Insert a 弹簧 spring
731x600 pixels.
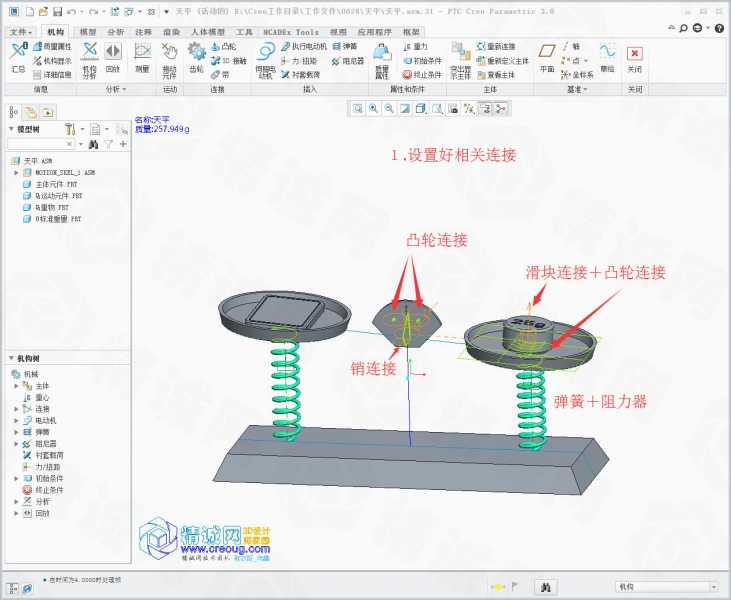pyautogui.click(x=345, y=46)
